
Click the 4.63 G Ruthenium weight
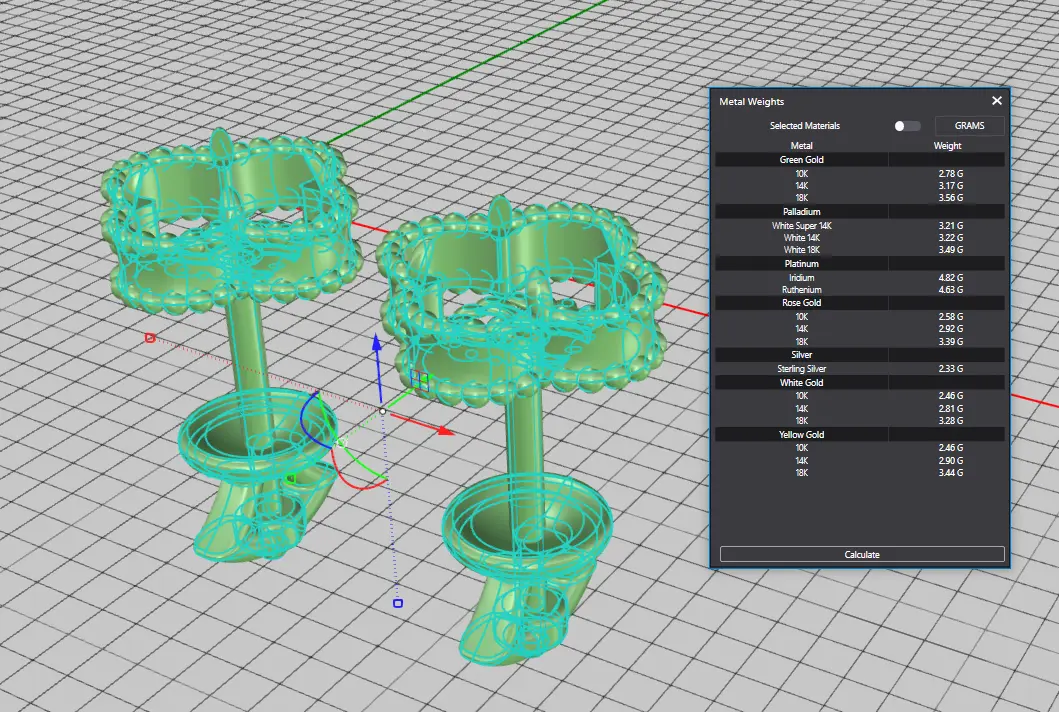click(950, 290)
